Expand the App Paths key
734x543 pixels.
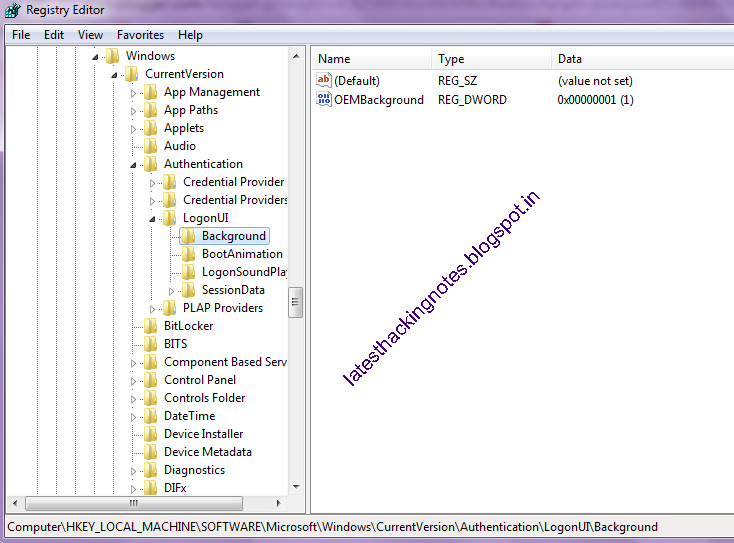pos(133,111)
